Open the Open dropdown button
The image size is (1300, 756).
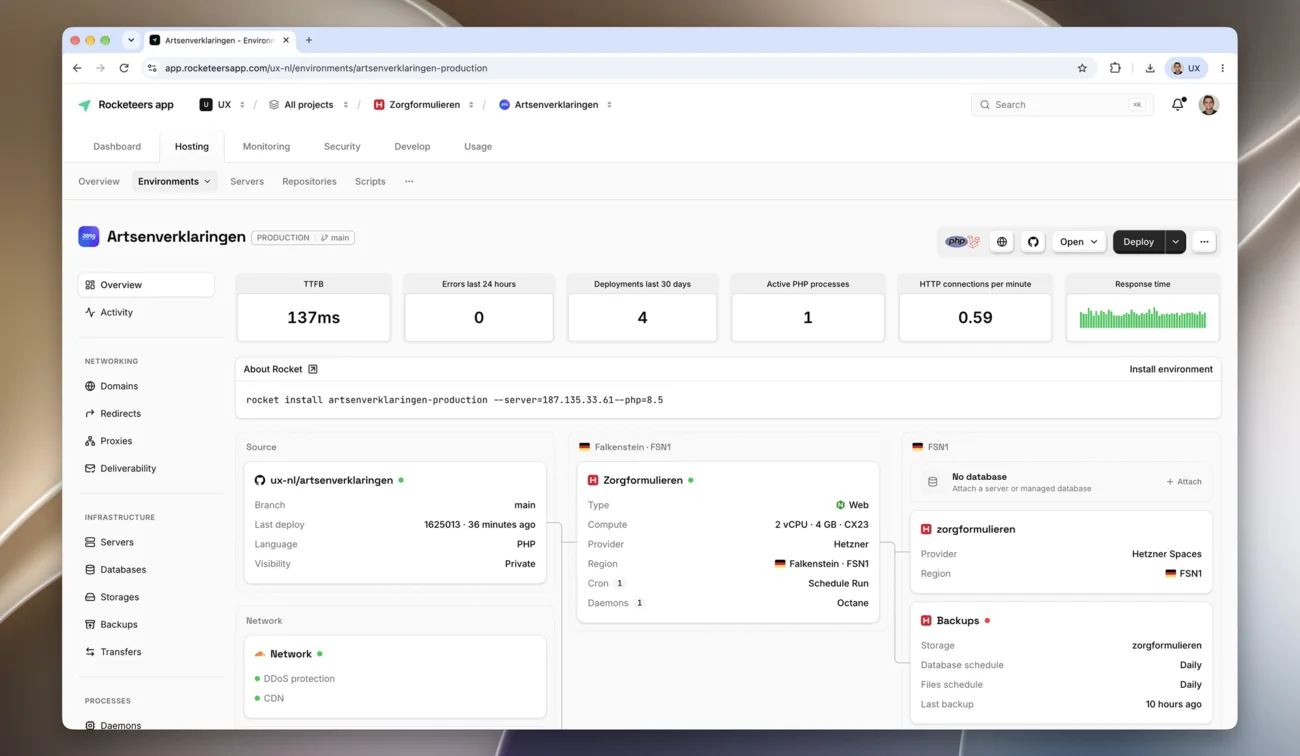click(1078, 242)
